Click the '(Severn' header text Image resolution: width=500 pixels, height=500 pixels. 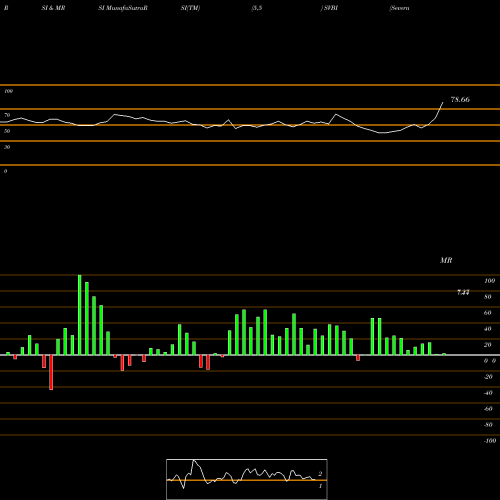click(399, 8)
